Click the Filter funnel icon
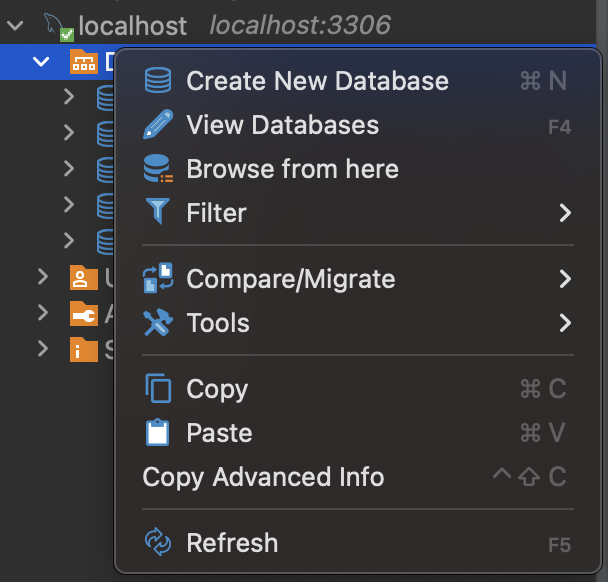 pyautogui.click(x=158, y=213)
